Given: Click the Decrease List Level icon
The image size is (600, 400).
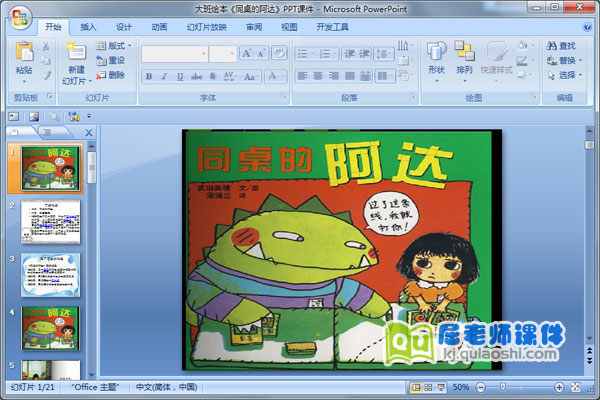Looking at the screenshot, I should [349, 54].
